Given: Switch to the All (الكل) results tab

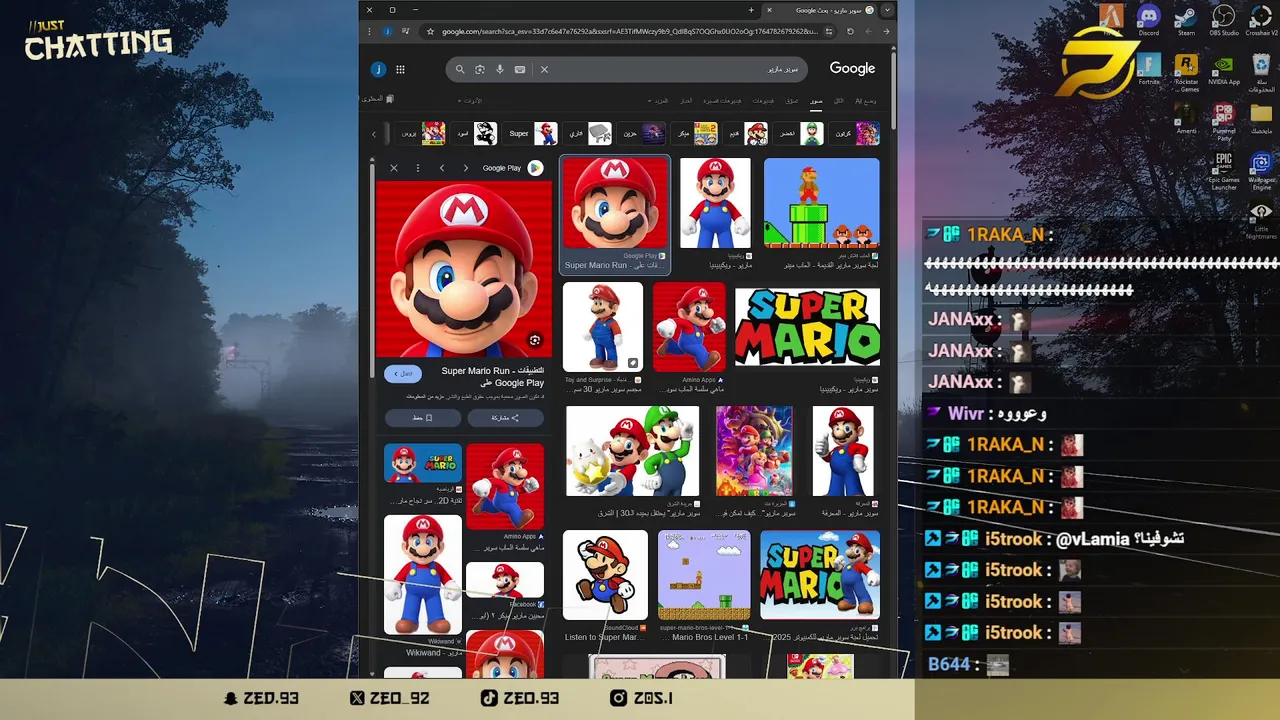Looking at the screenshot, I should tap(839, 101).
